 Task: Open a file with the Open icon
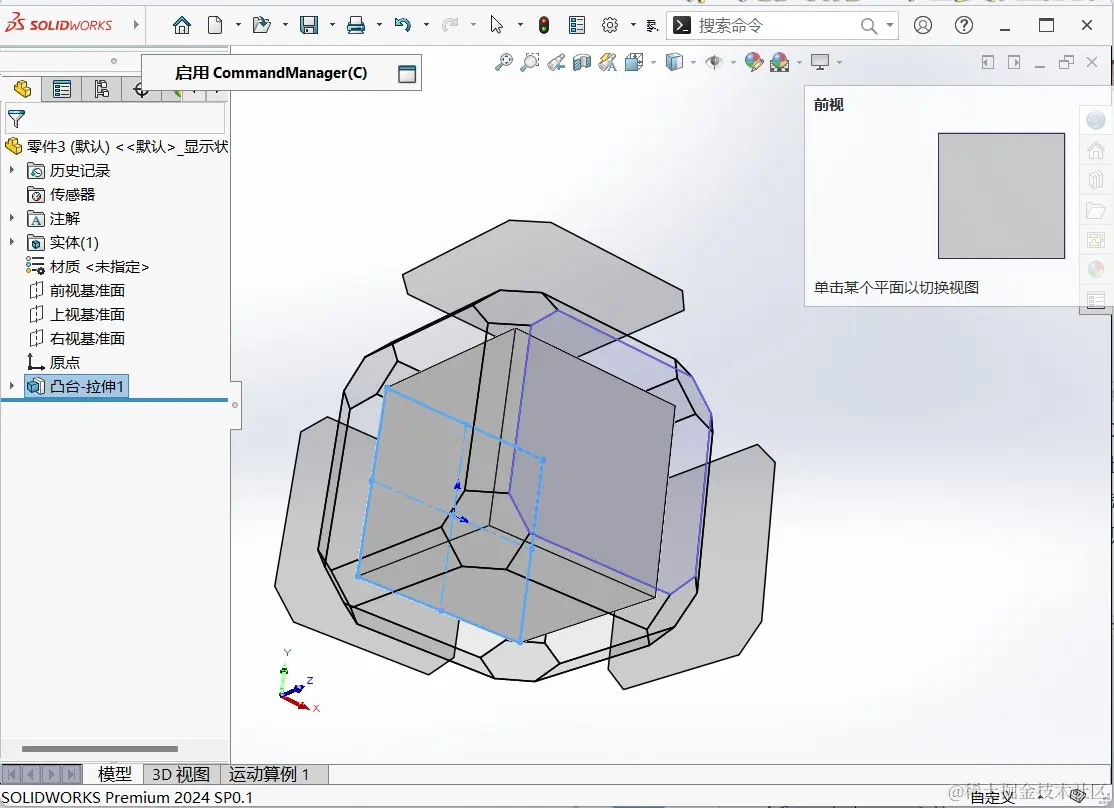tap(261, 26)
